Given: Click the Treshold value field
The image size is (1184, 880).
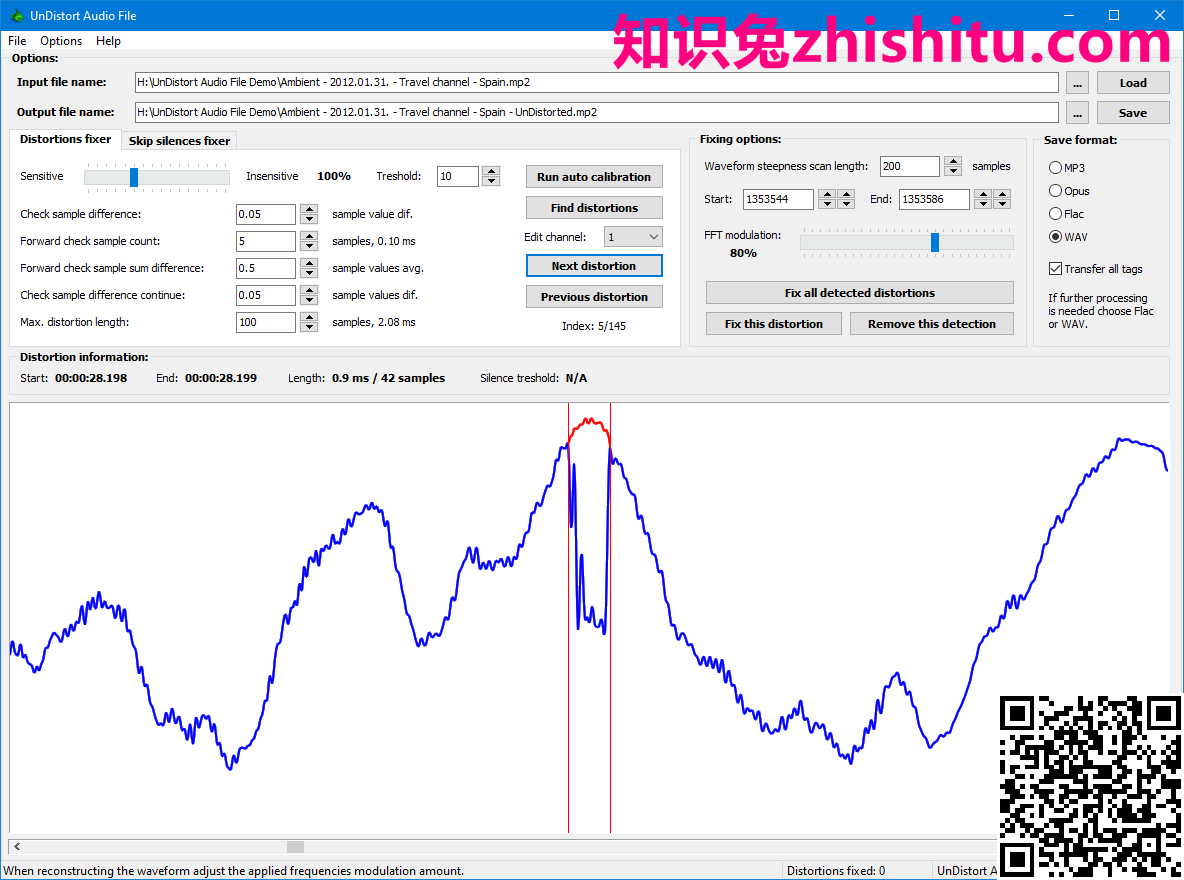Looking at the screenshot, I should (458, 176).
